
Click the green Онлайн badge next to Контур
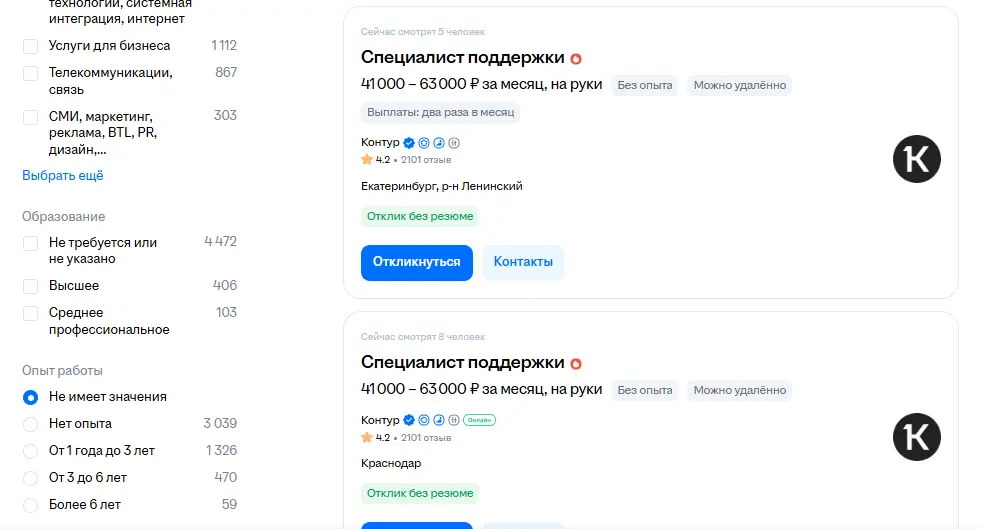pyautogui.click(x=479, y=420)
